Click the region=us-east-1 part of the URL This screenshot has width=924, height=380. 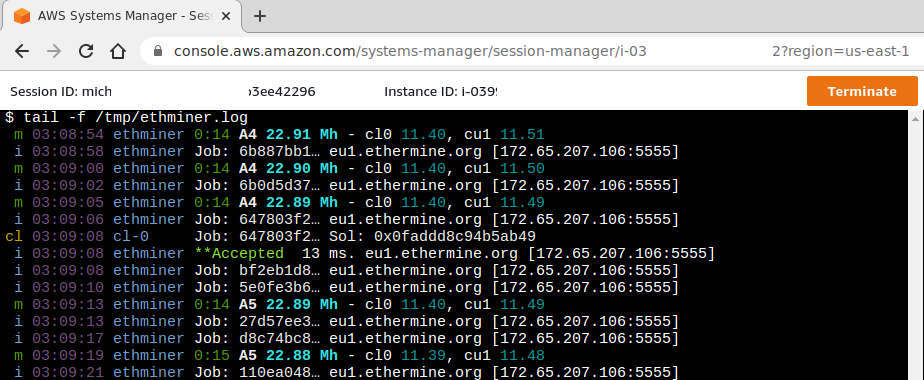[847, 51]
